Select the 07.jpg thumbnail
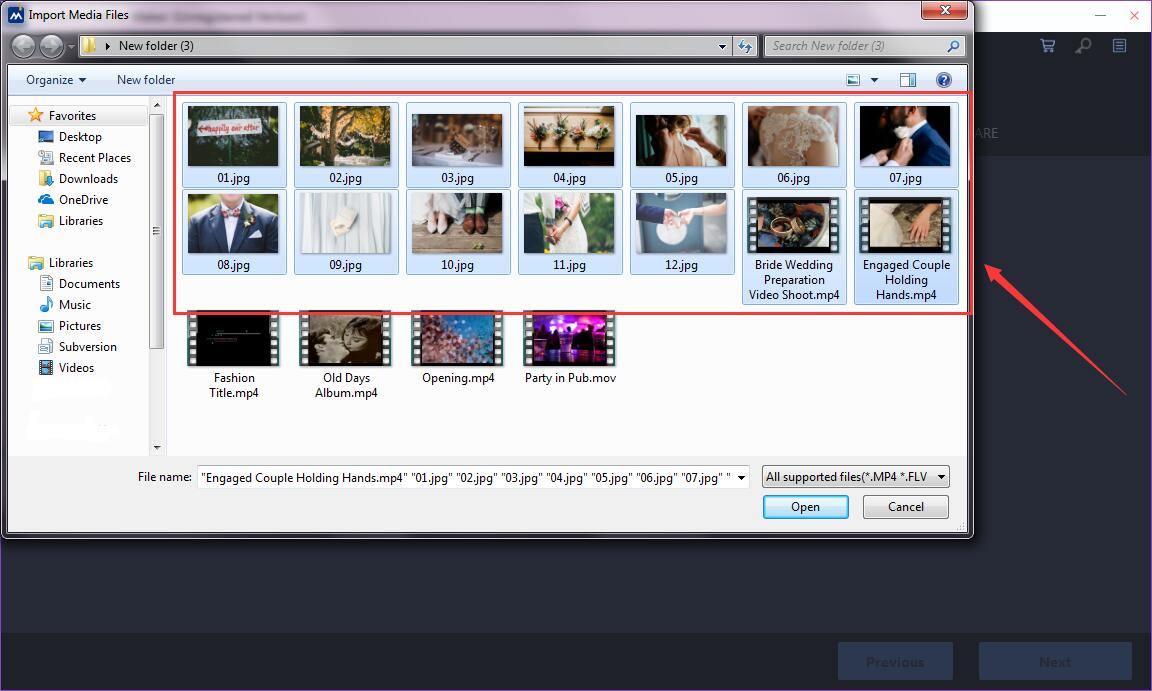Screen dimensions: 1152x691 click(906, 145)
